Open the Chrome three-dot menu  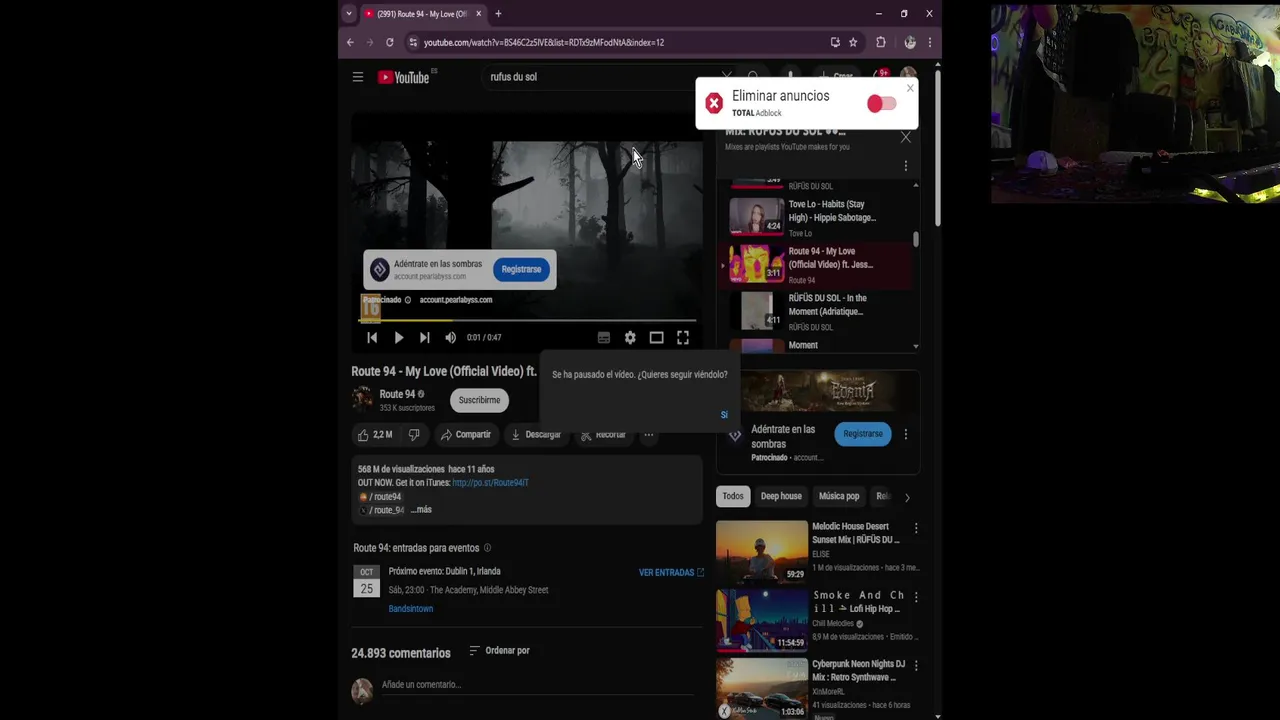[930, 42]
